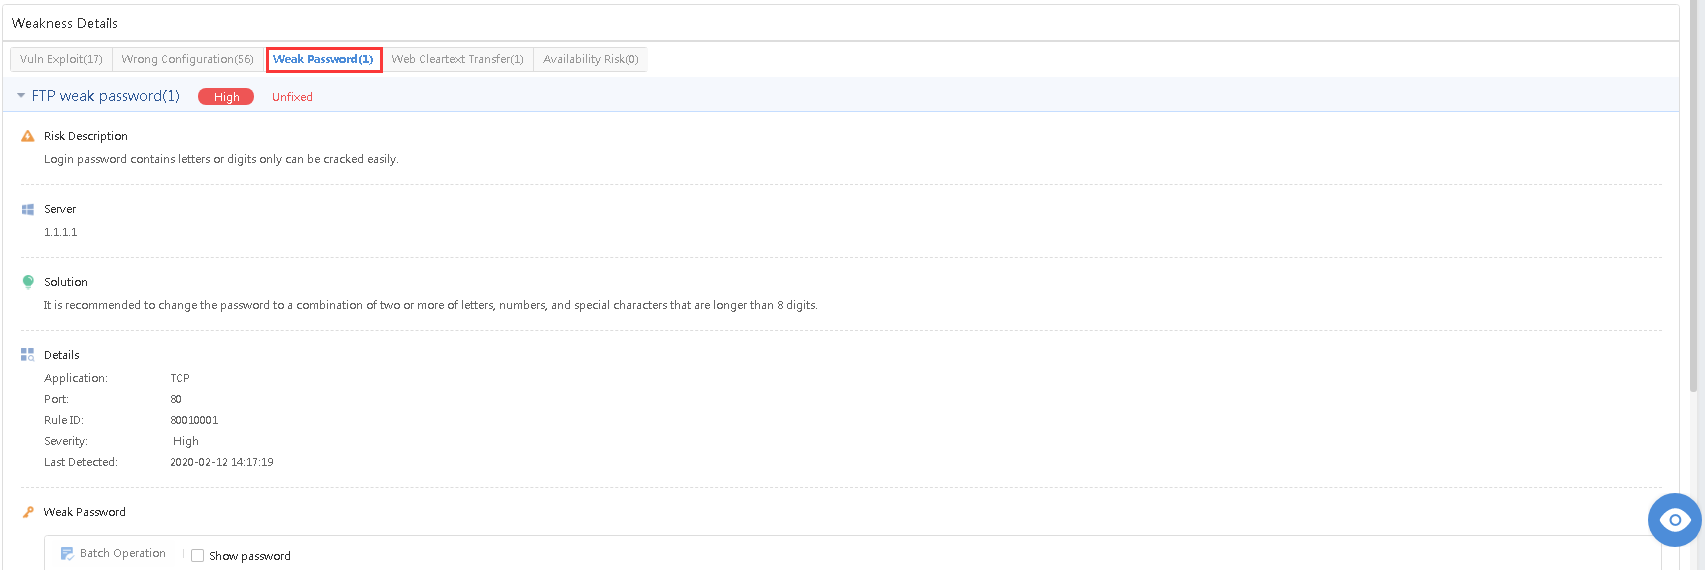
Task: Open the Availability Risk(0) tab
Action: pos(590,59)
